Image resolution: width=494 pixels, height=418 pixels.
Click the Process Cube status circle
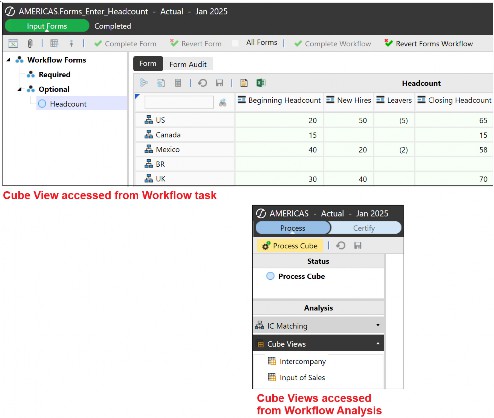[270, 276]
